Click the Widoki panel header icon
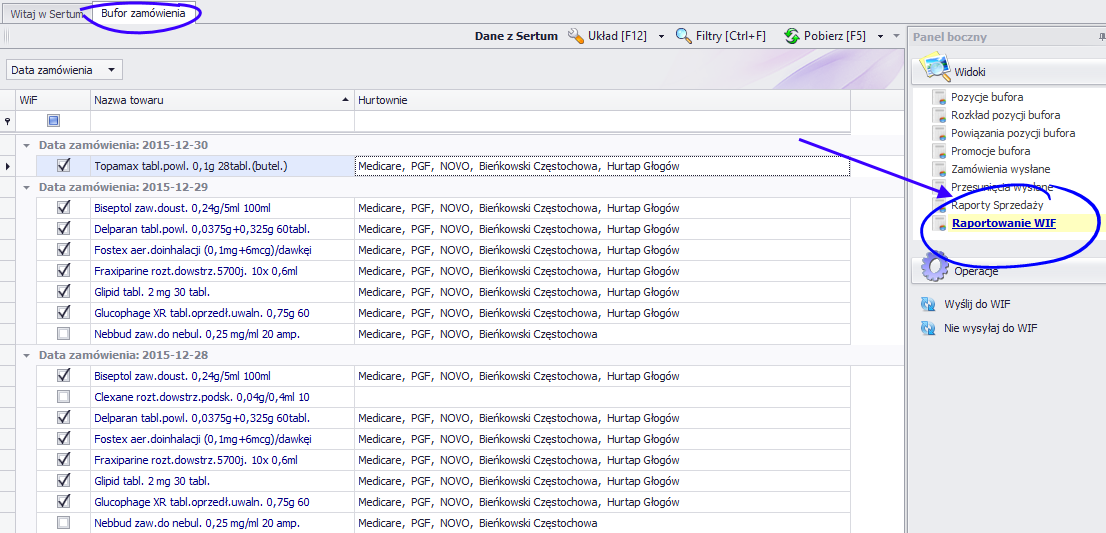The height and width of the screenshot is (533, 1106). click(935, 69)
